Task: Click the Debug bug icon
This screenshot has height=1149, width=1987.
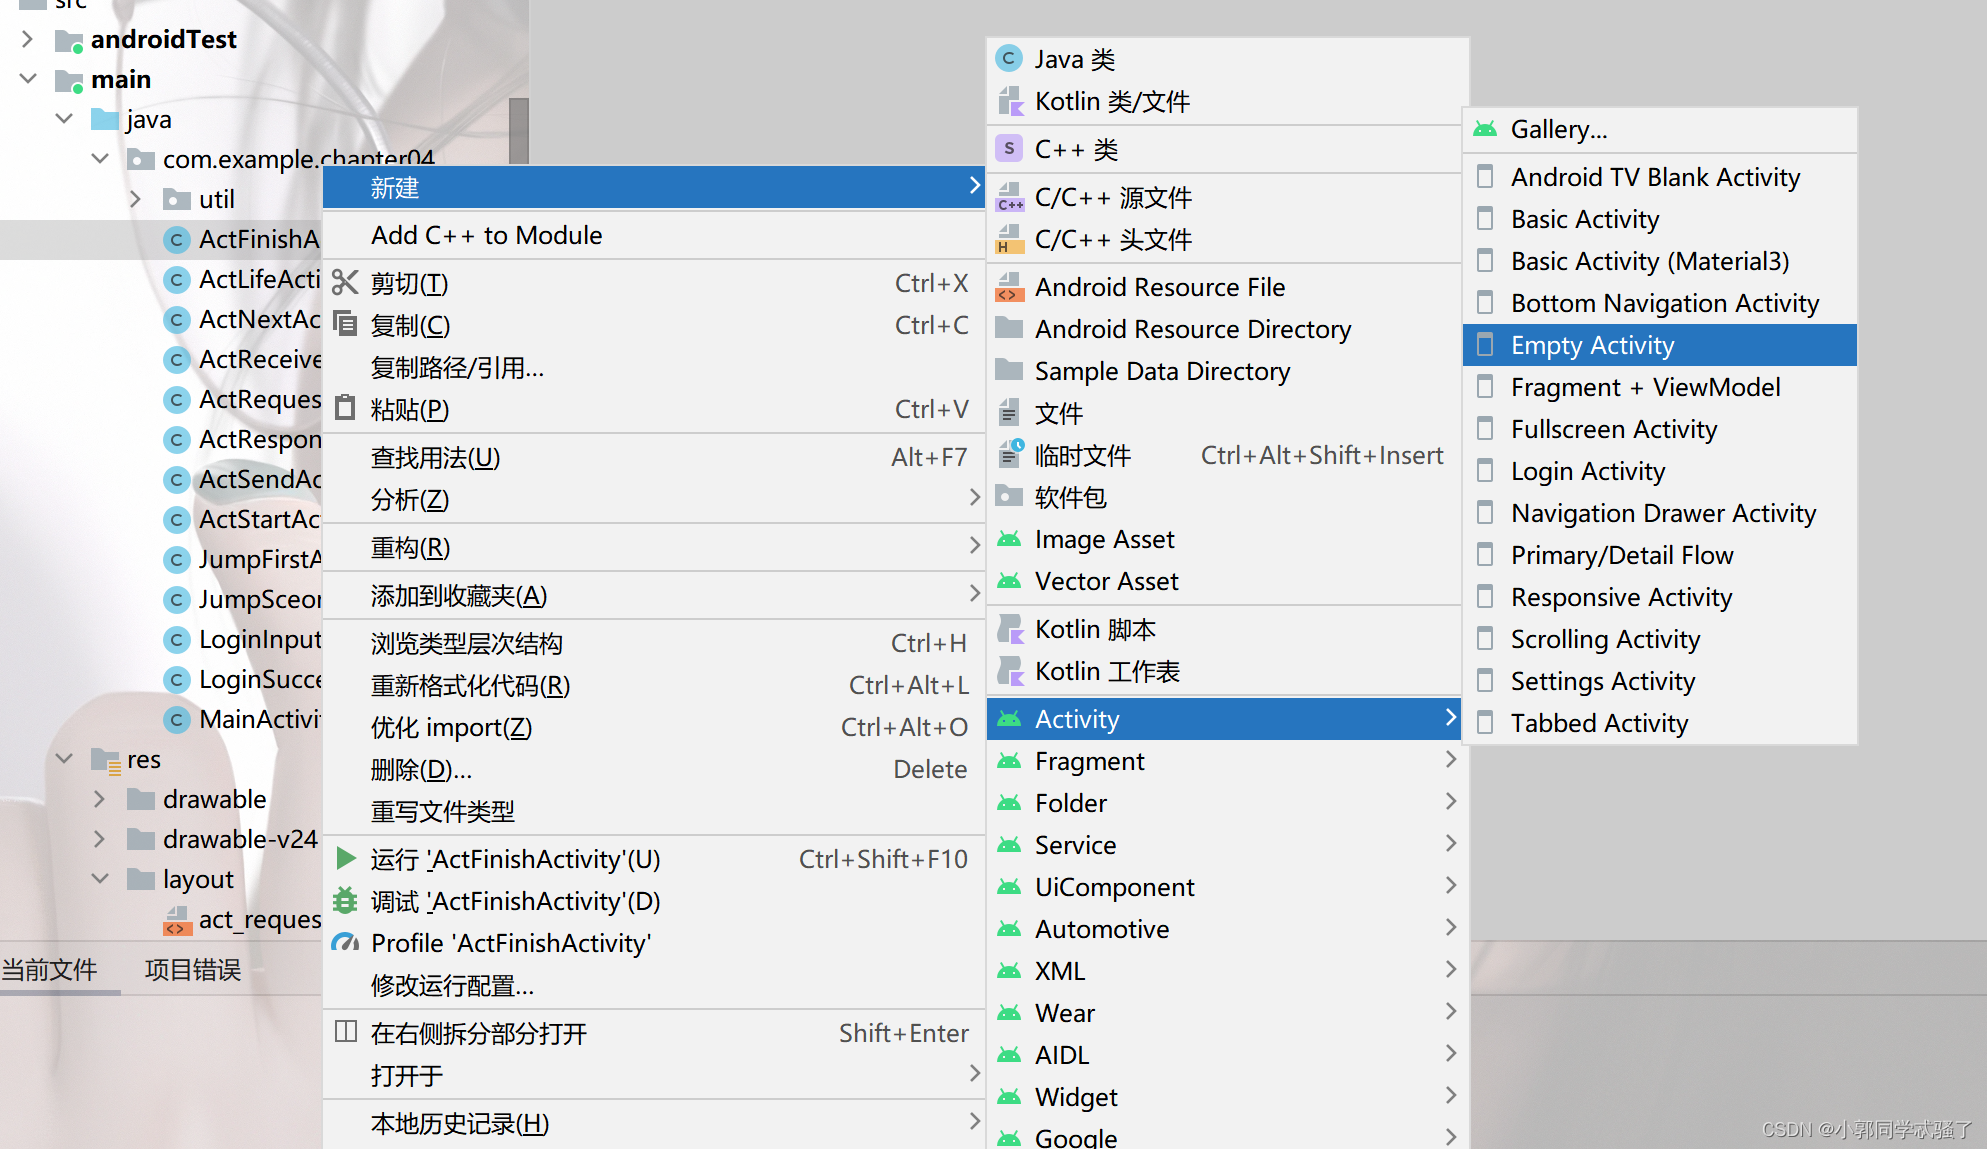Action: coord(345,900)
